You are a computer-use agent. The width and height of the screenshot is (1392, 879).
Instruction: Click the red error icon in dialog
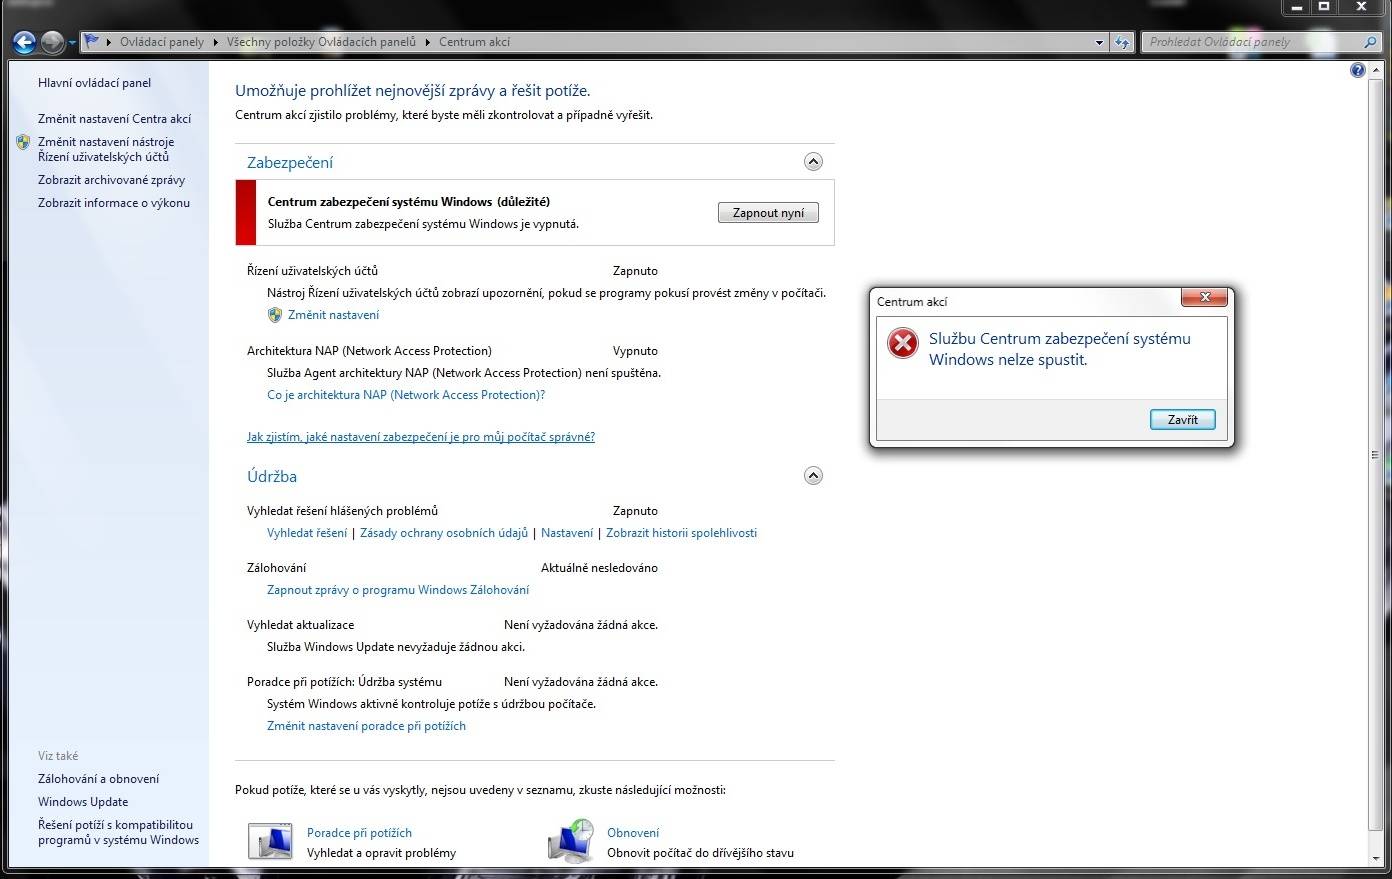click(x=902, y=344)
